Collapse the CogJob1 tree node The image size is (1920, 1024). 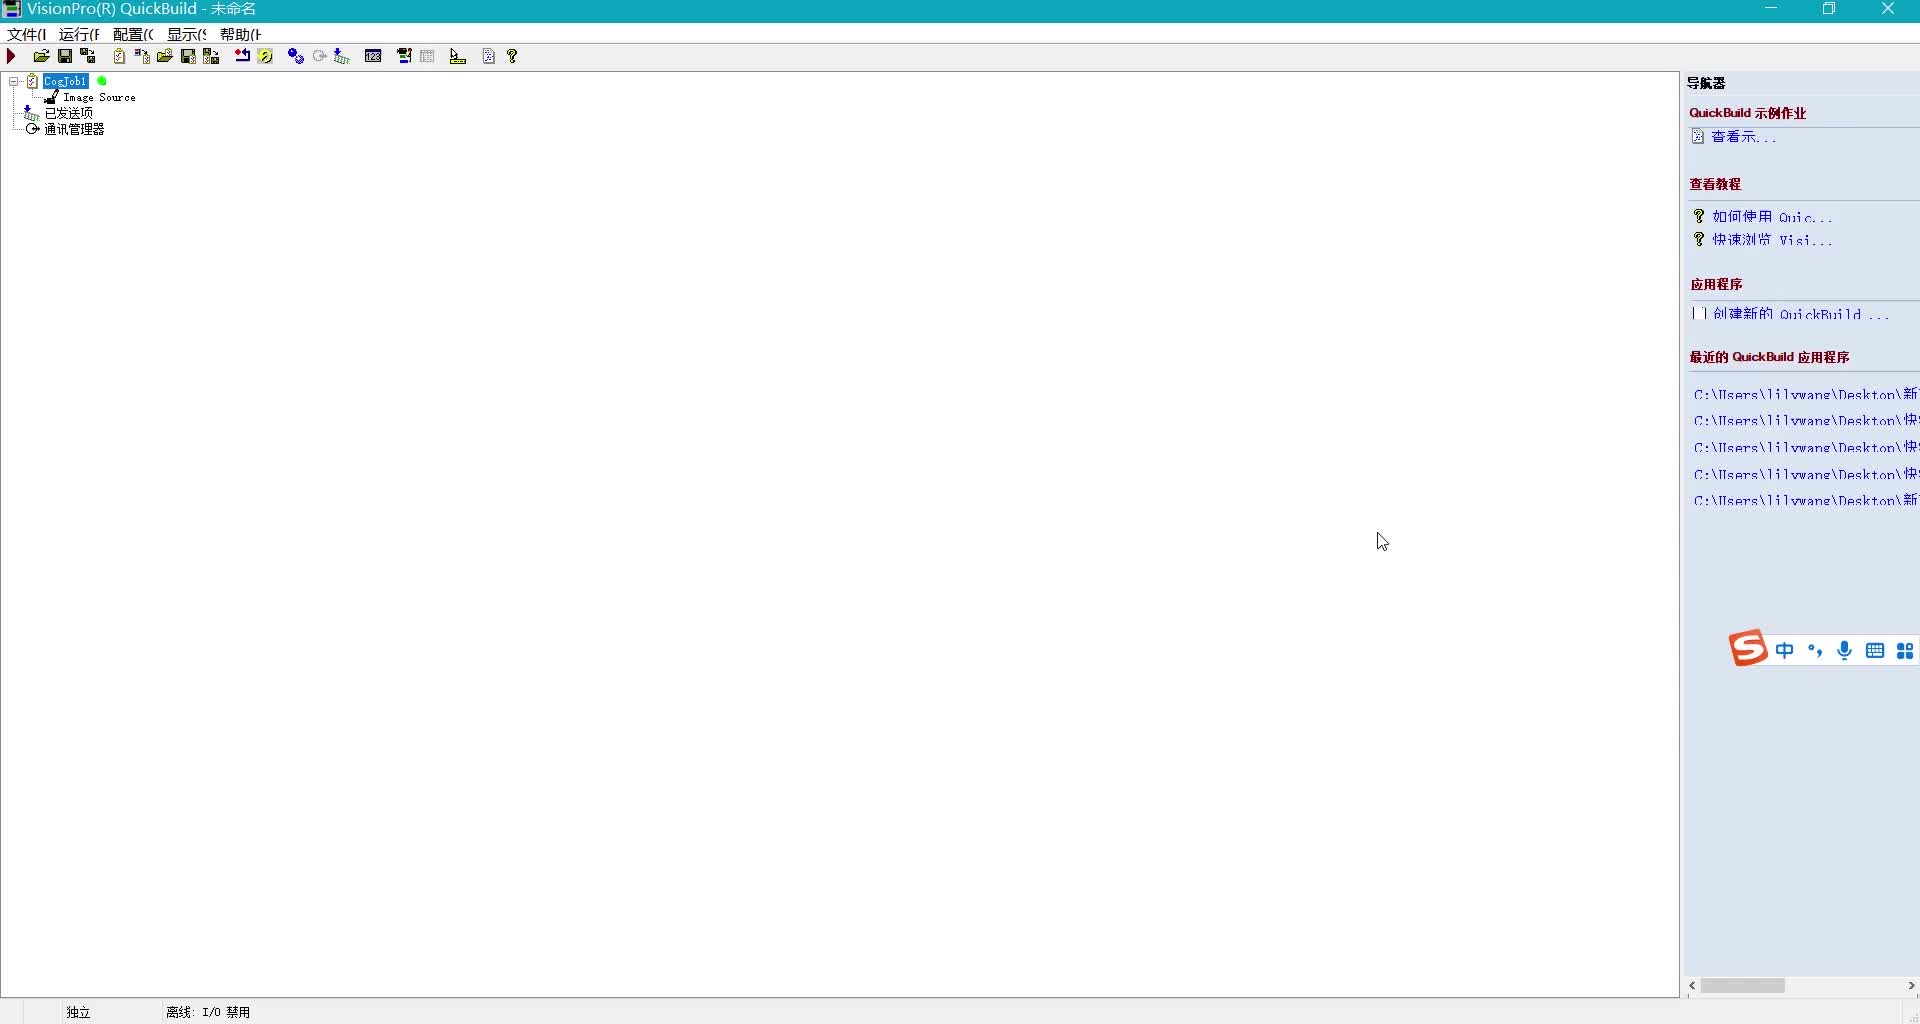(14, 82)
